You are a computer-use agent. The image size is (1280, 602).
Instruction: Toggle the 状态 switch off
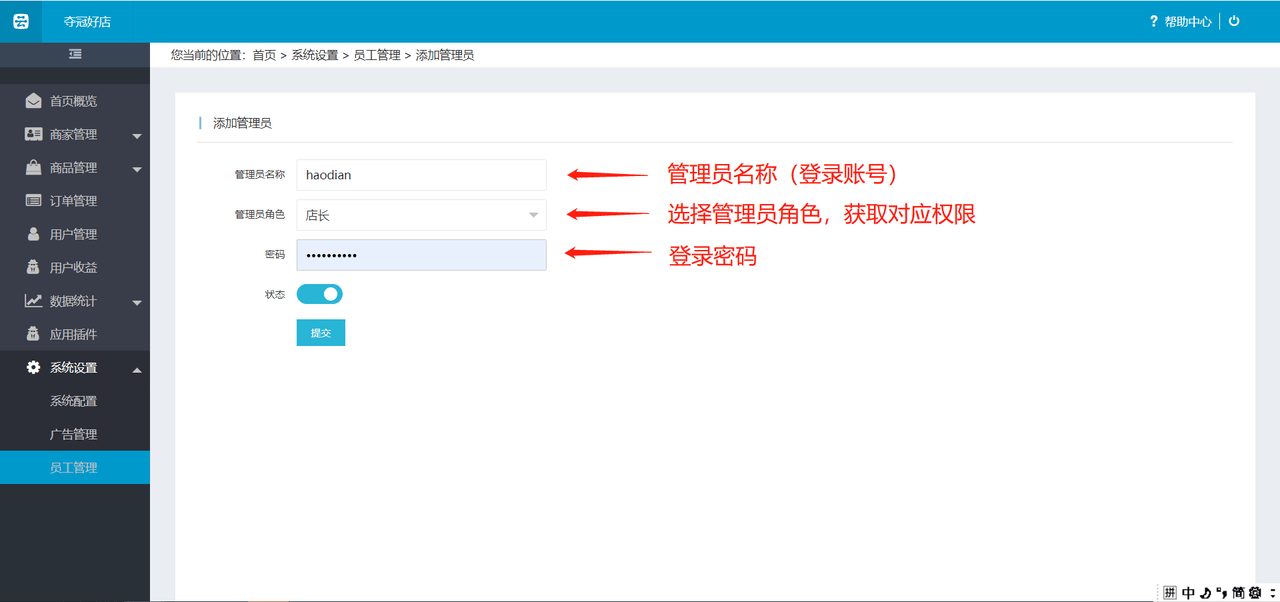[x=320, y=294]
